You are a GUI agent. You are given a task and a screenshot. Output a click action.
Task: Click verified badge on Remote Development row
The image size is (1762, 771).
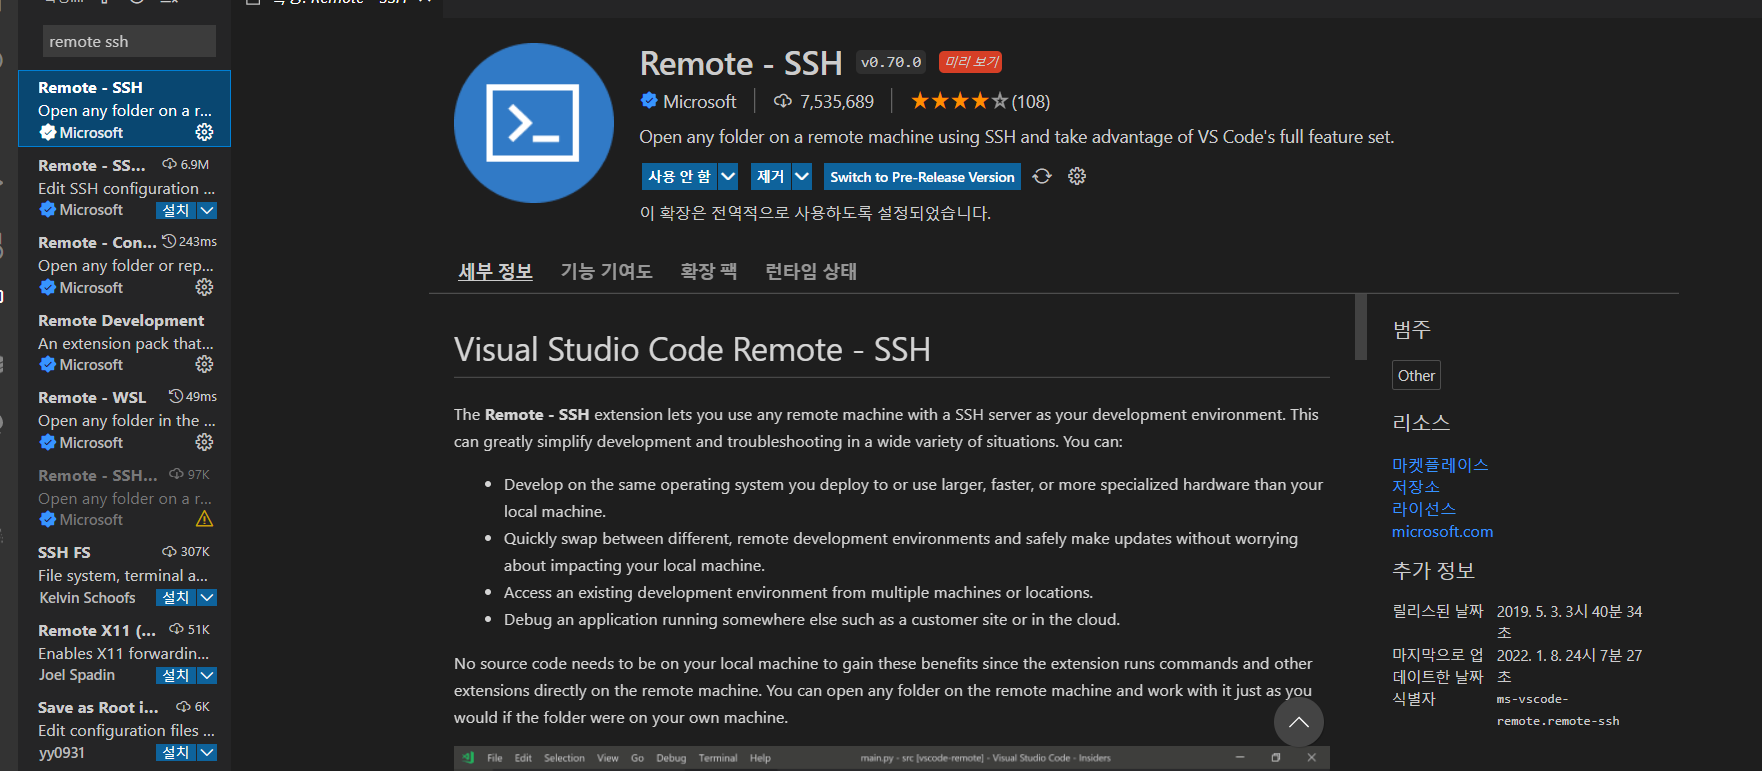point(47,364)
